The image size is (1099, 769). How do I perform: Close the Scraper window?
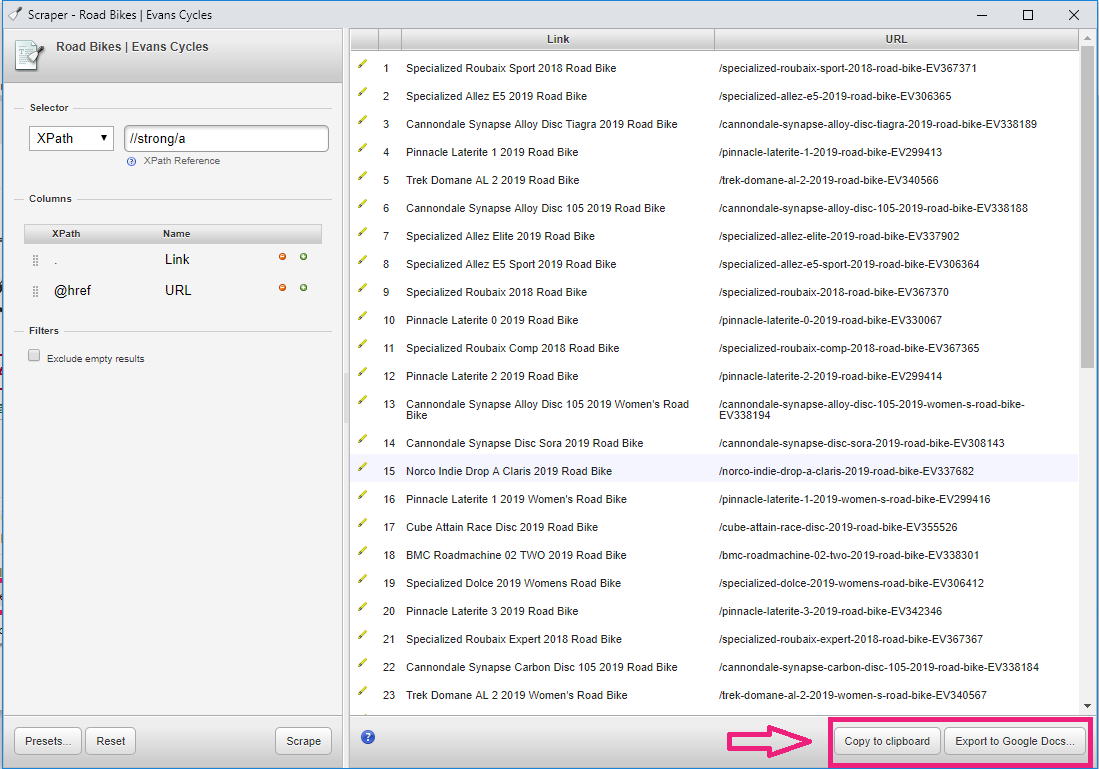pyautogui.click(x=1073, y=15)
